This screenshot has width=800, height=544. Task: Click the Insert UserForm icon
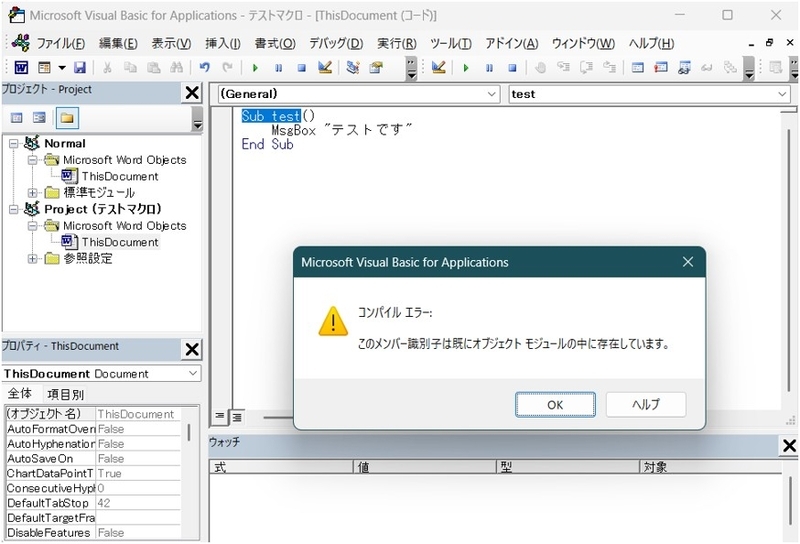[44, 67]
